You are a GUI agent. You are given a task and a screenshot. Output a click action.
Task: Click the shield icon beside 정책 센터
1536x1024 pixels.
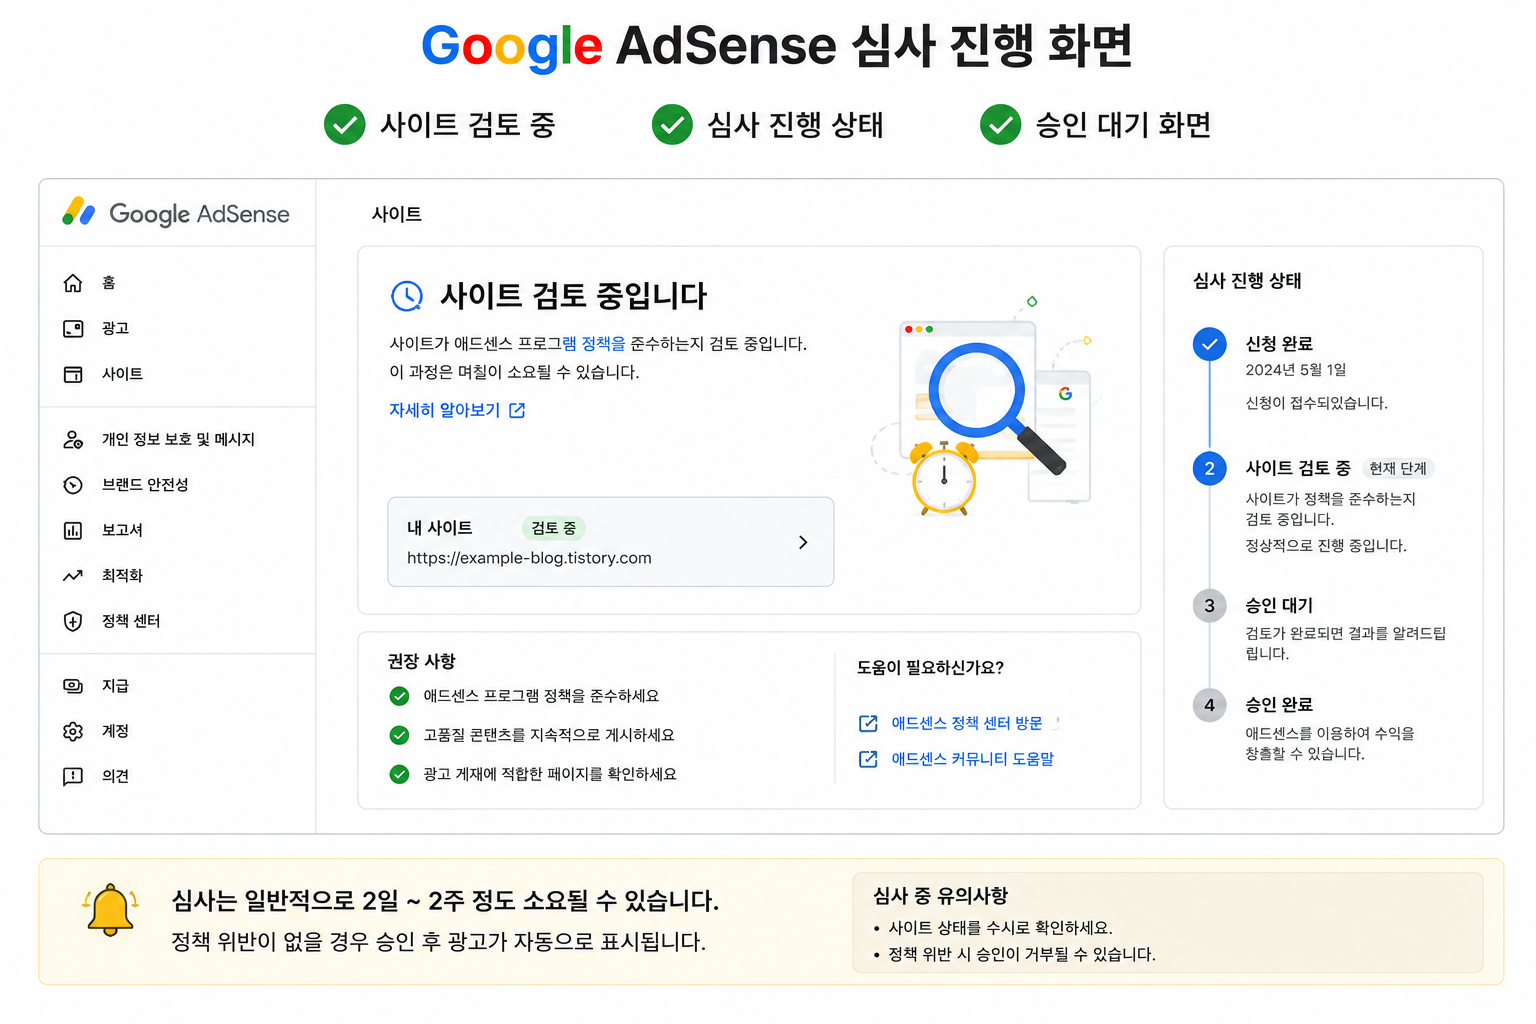[x=73, y=621]
